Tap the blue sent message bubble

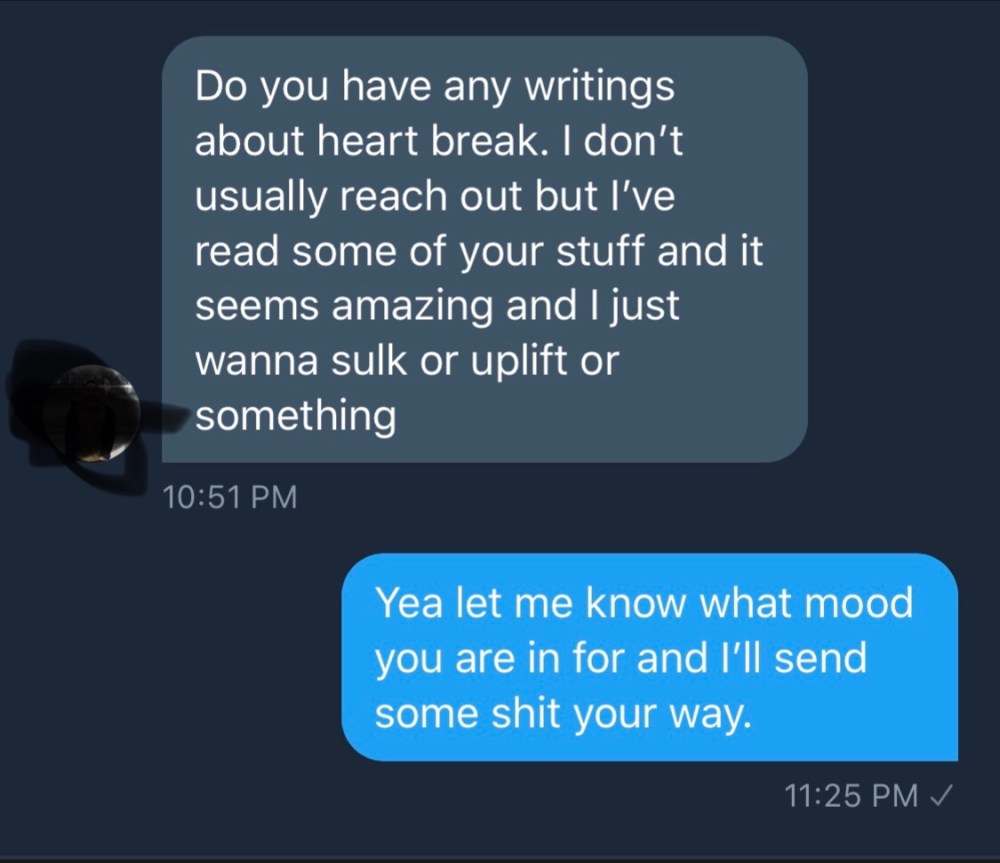(649, 657)
